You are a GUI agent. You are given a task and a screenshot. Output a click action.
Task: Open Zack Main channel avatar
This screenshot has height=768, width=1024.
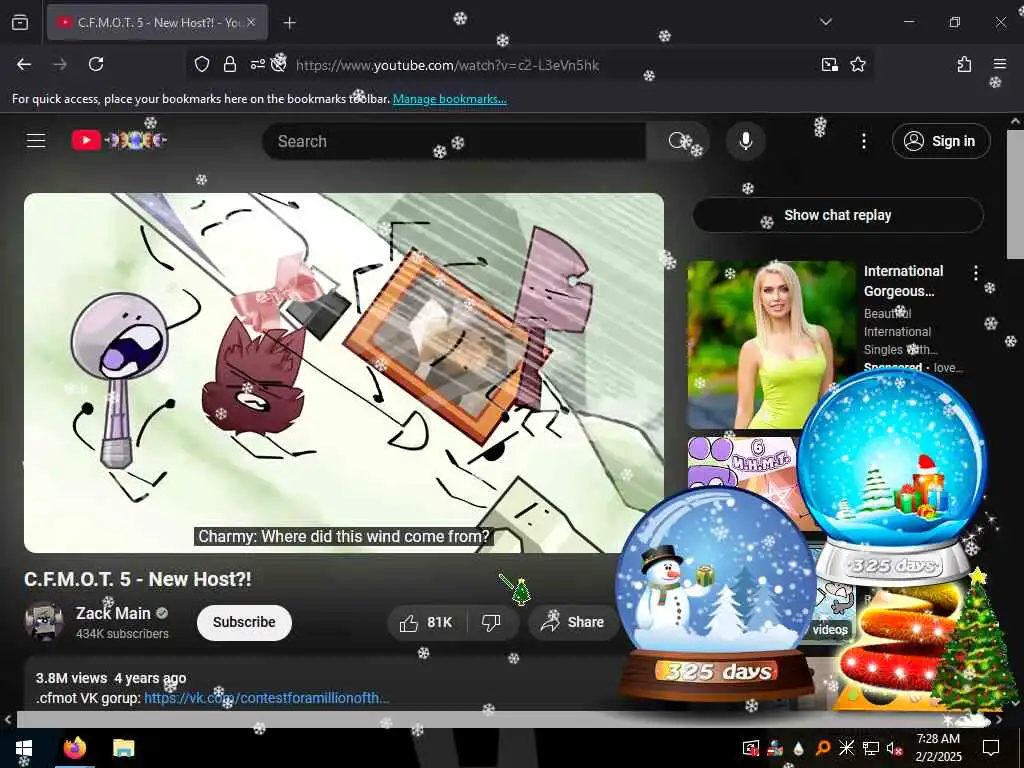coord(44,622)
